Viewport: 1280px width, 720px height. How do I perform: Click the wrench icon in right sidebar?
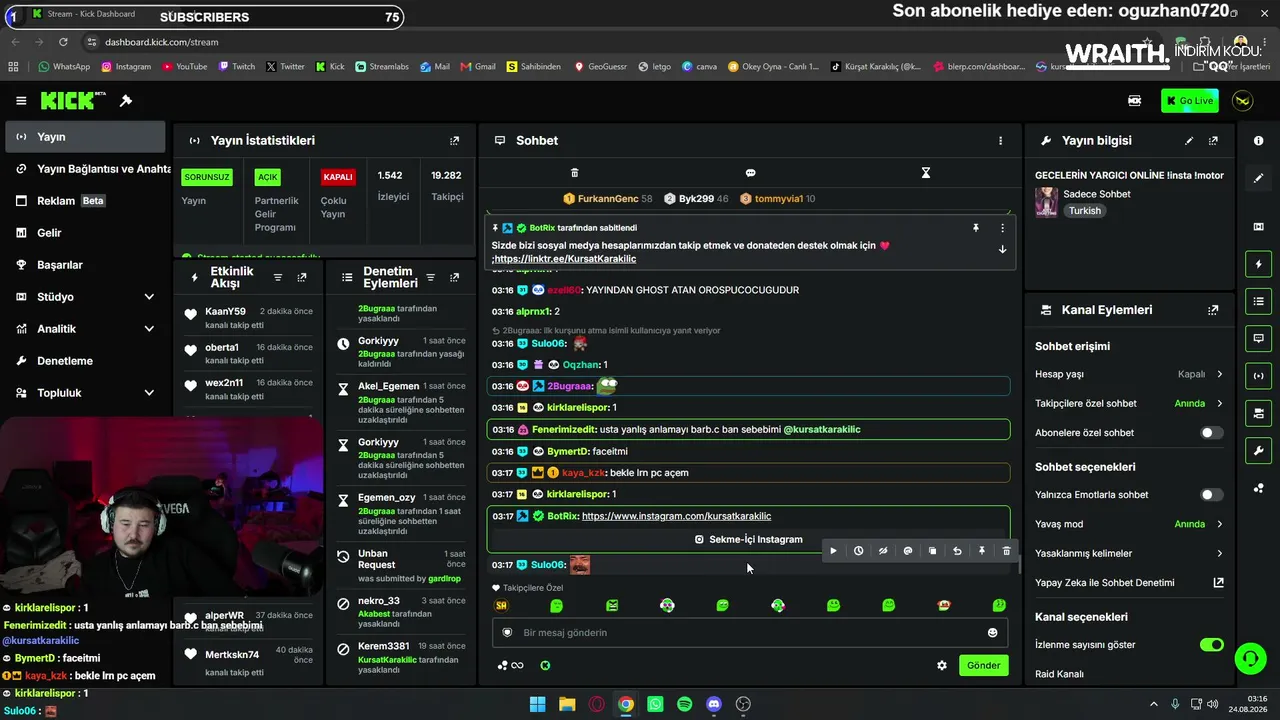pos(1258,451)
